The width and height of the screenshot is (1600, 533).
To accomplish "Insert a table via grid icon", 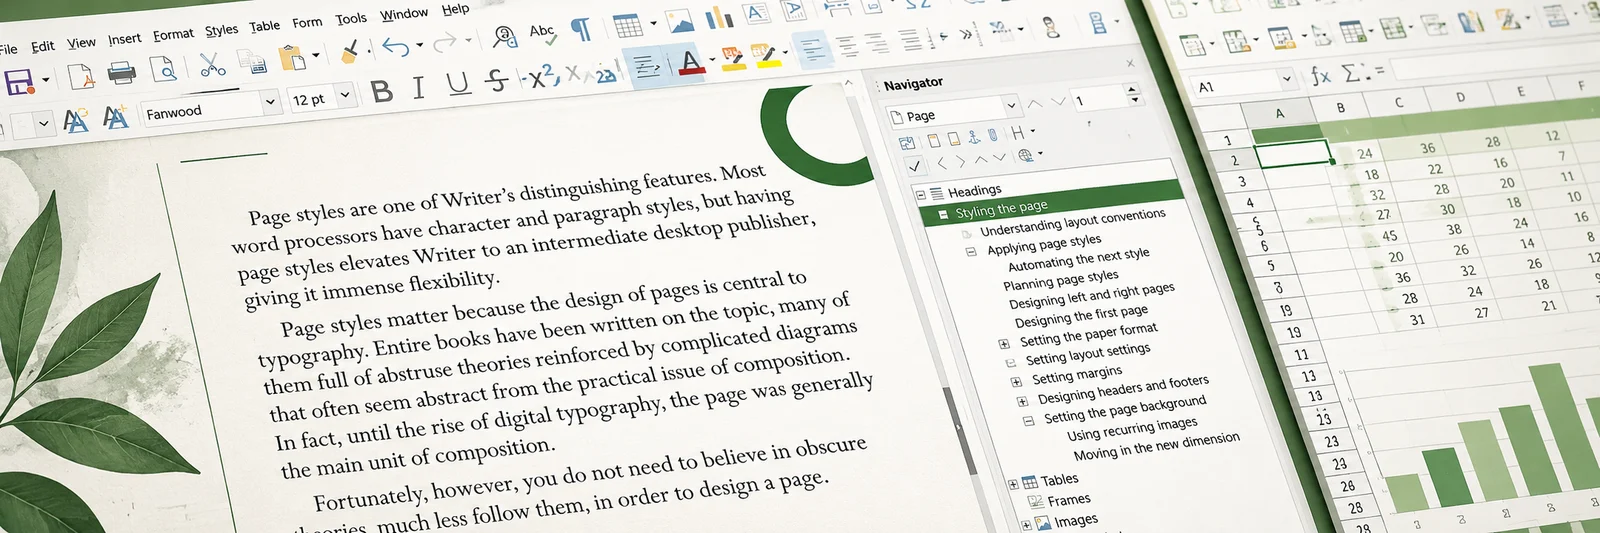I will point(628,25).
